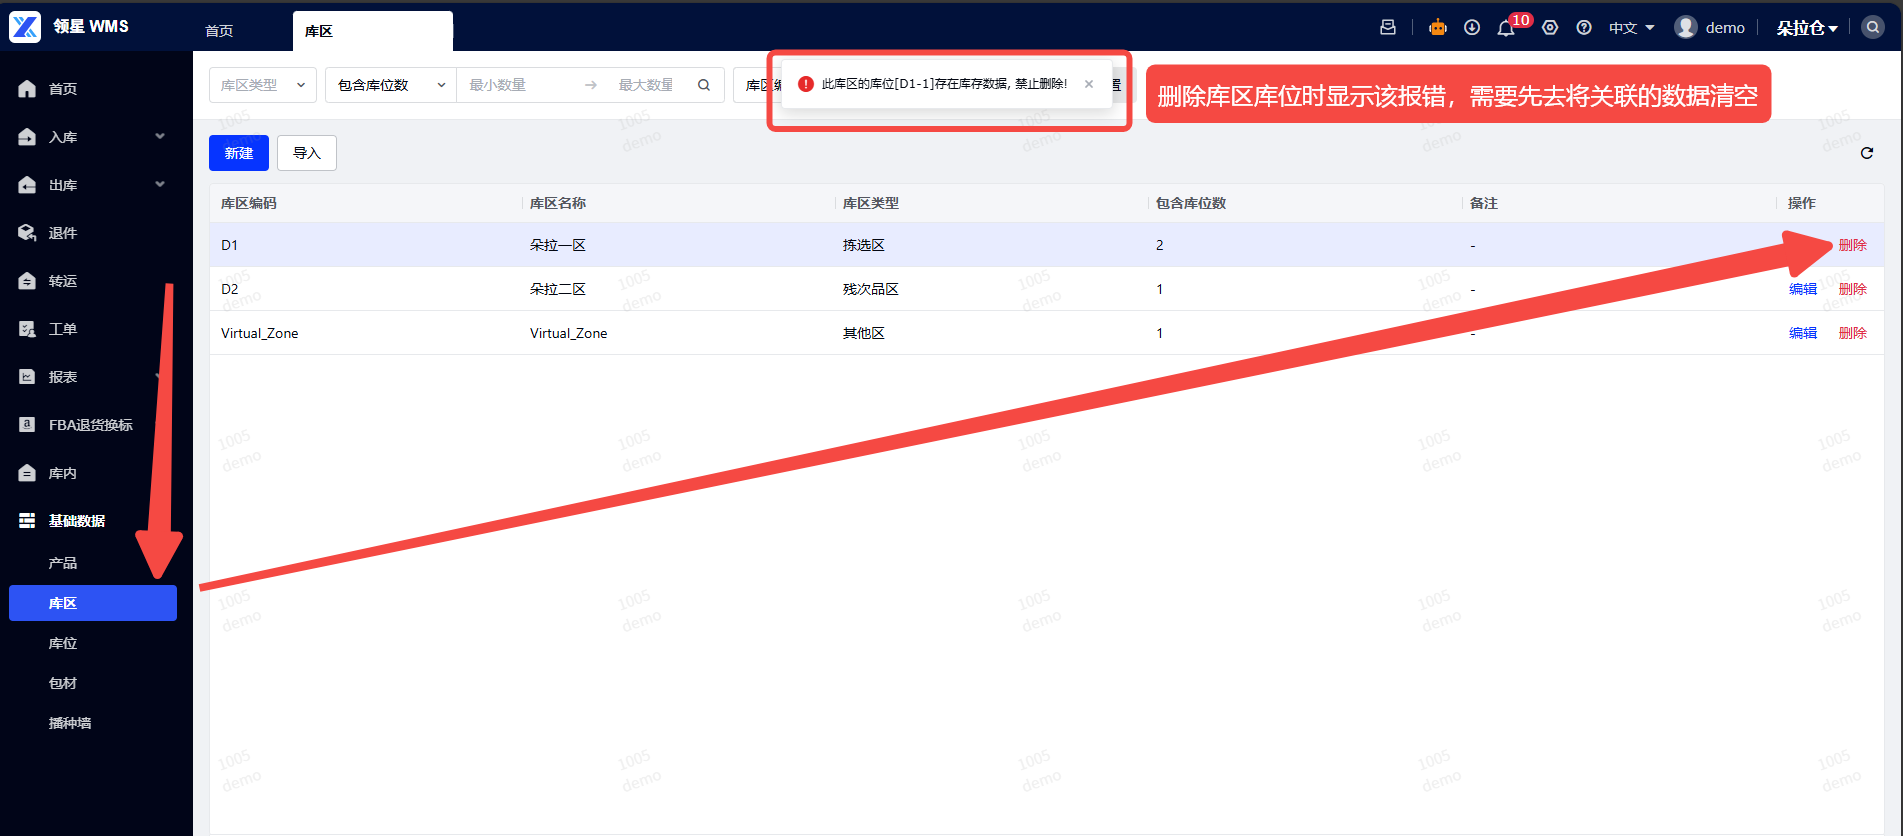Click the 库区名称 column header

pyautogui.click(x=558, y=203)
